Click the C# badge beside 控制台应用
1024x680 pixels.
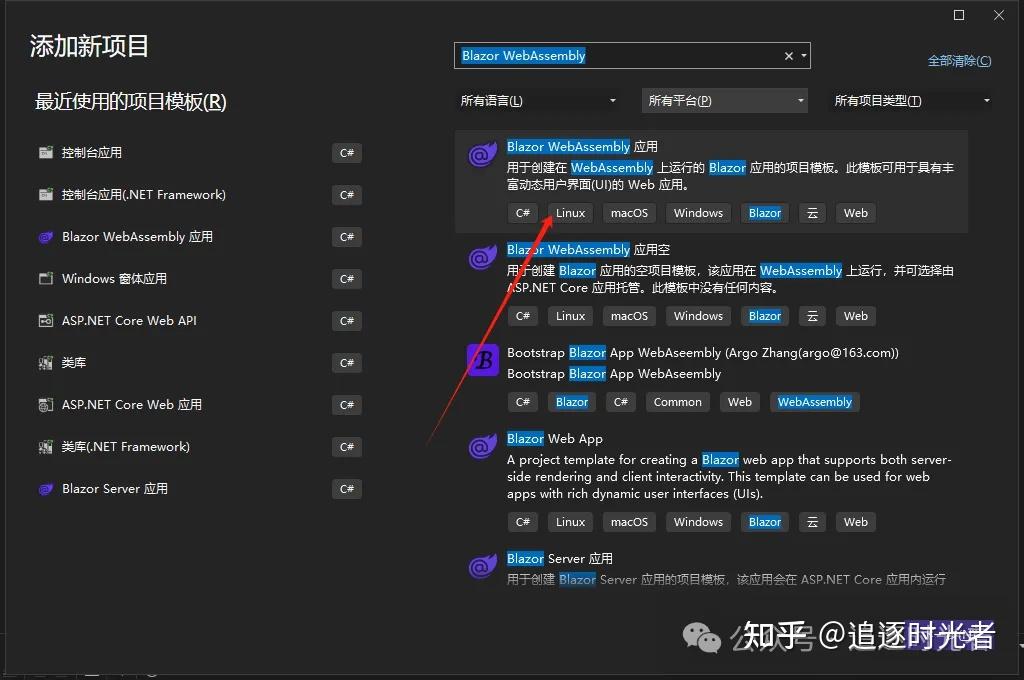347,153
